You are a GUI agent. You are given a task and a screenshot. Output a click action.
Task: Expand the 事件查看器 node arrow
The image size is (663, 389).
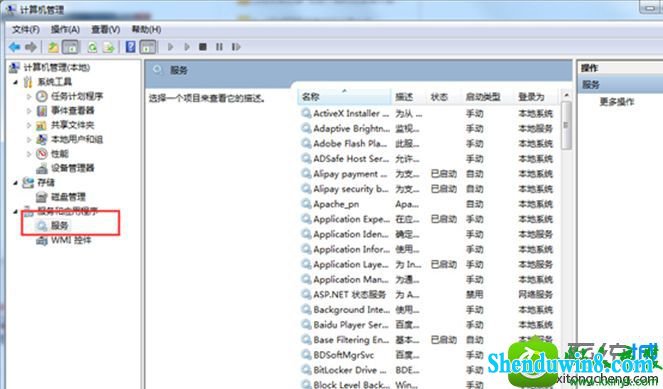point(29,111)
